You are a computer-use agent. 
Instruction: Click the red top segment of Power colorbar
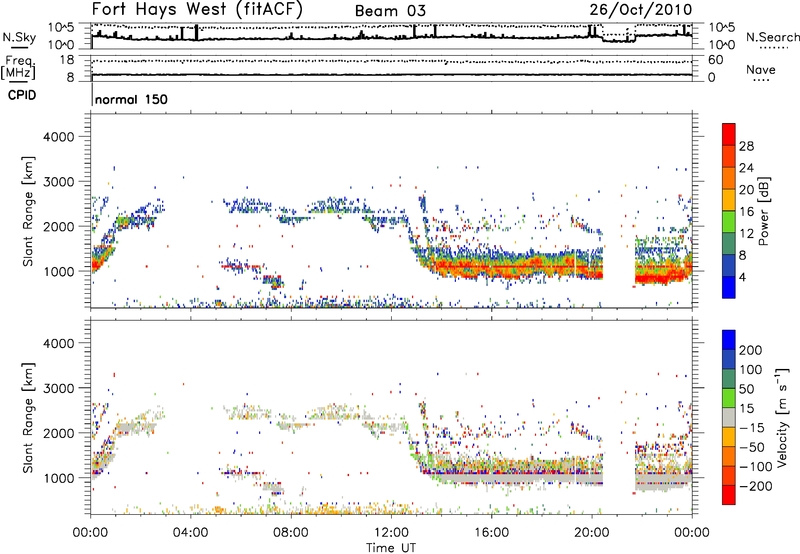click(x=729, y=134)
